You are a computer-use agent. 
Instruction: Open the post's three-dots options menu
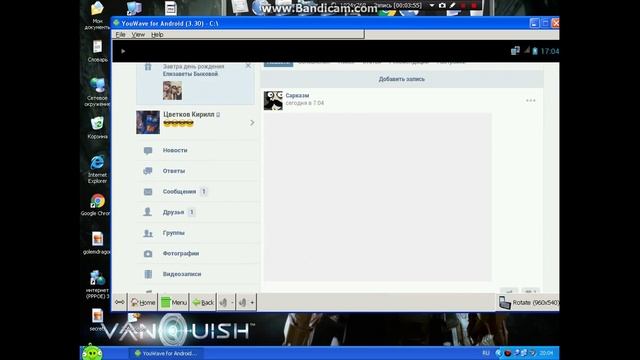point(530,100)
